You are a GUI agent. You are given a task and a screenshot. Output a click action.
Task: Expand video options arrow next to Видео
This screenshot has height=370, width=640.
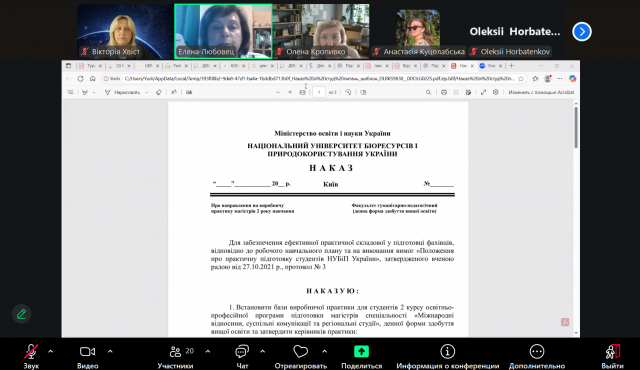[x=110, y=351]
